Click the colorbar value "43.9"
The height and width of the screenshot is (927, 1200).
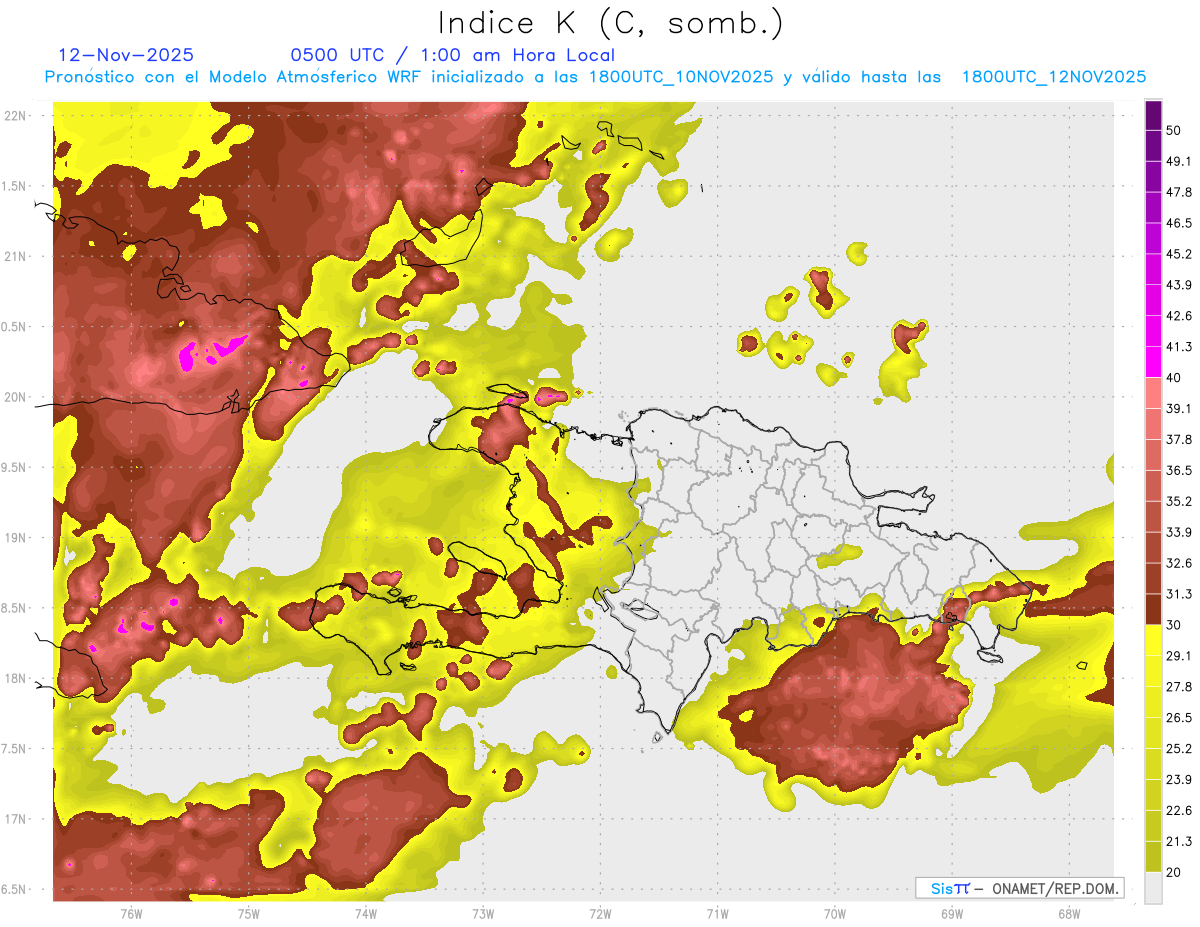[1178, 285]
